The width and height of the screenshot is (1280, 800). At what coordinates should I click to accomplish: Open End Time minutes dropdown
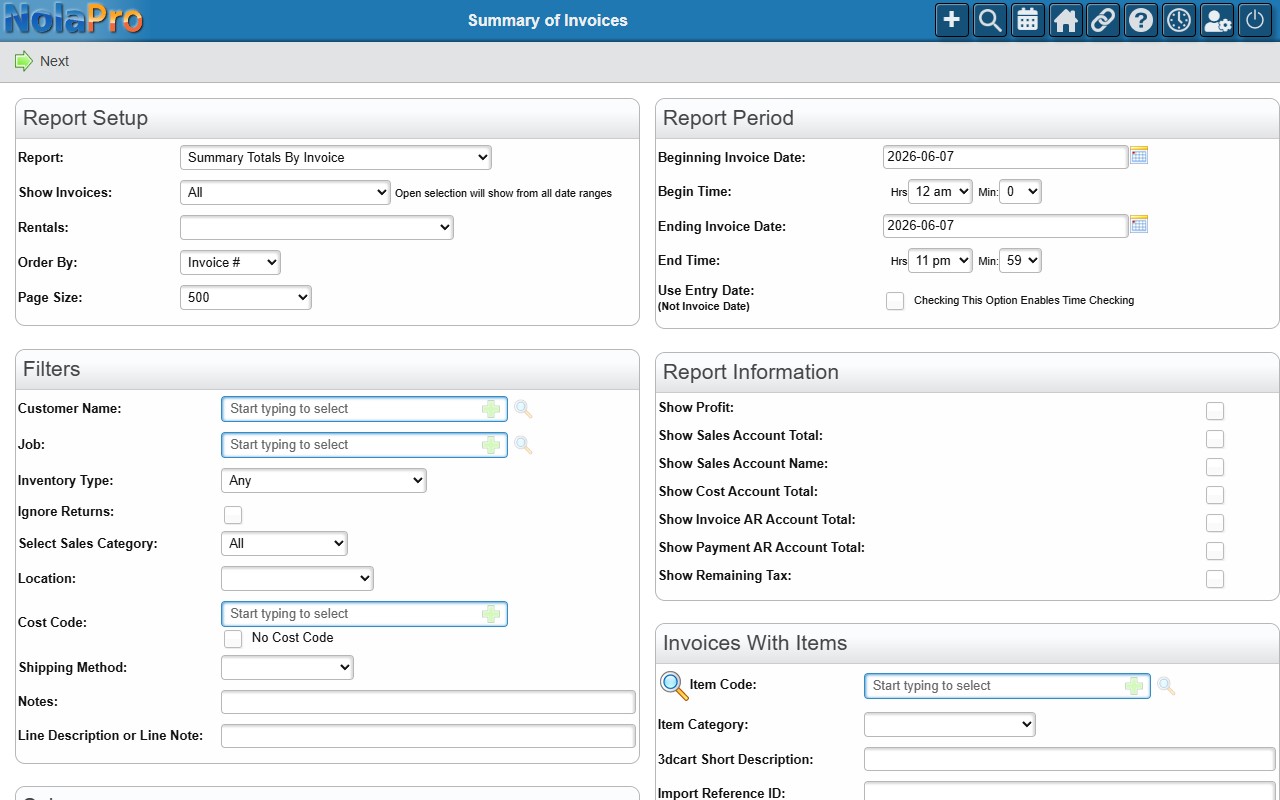[x=1020, y=260]
